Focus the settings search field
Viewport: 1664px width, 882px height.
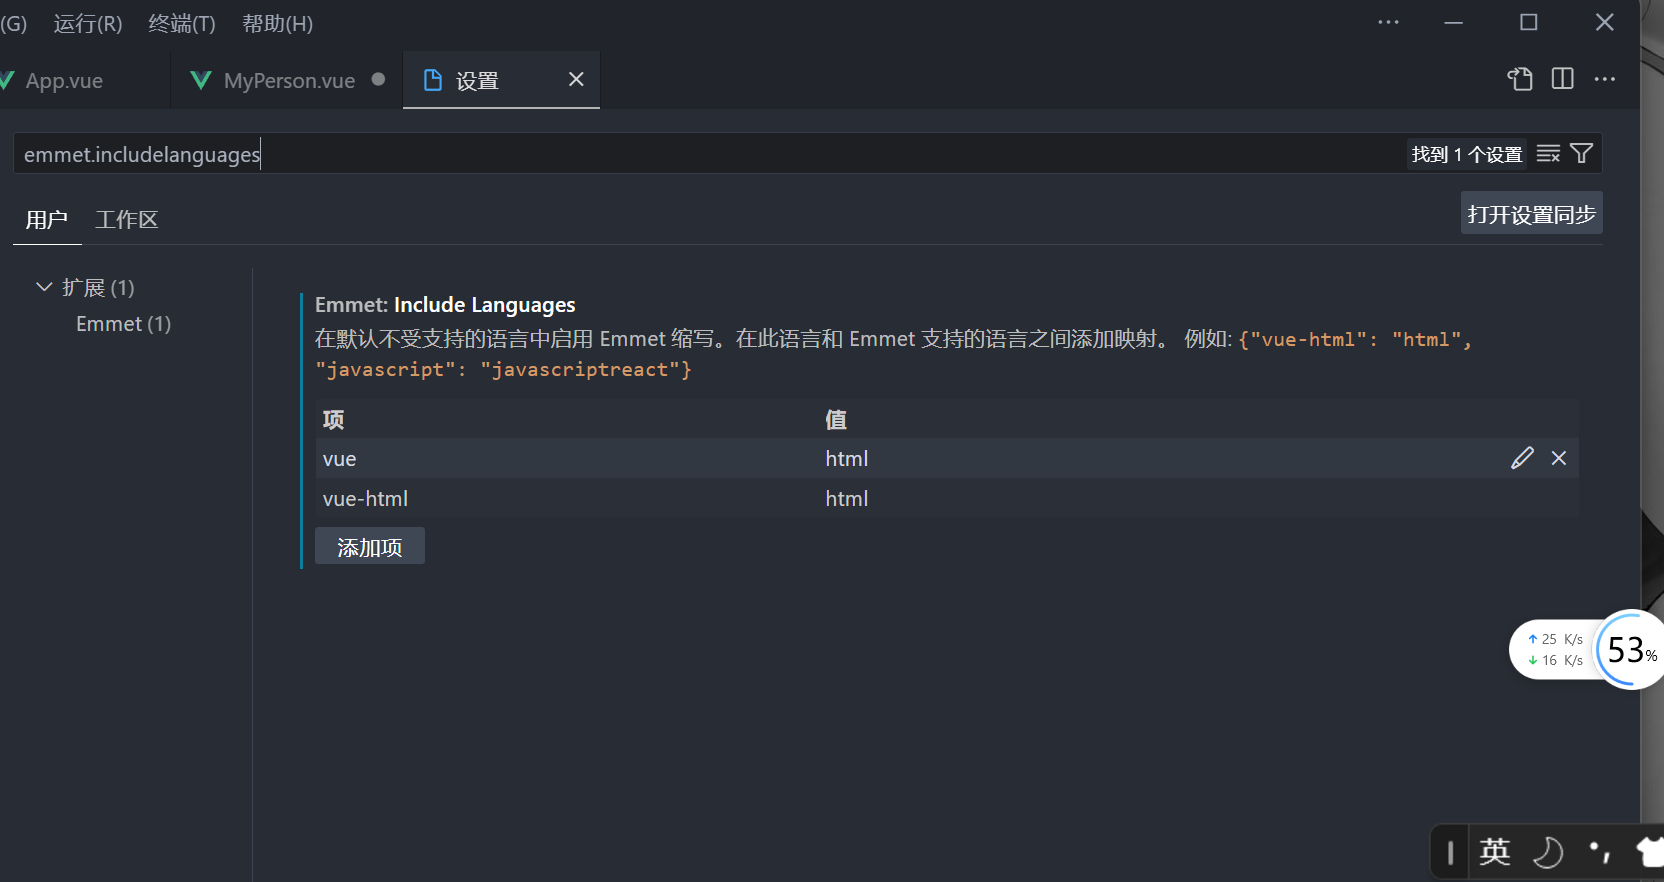point(700,154)
